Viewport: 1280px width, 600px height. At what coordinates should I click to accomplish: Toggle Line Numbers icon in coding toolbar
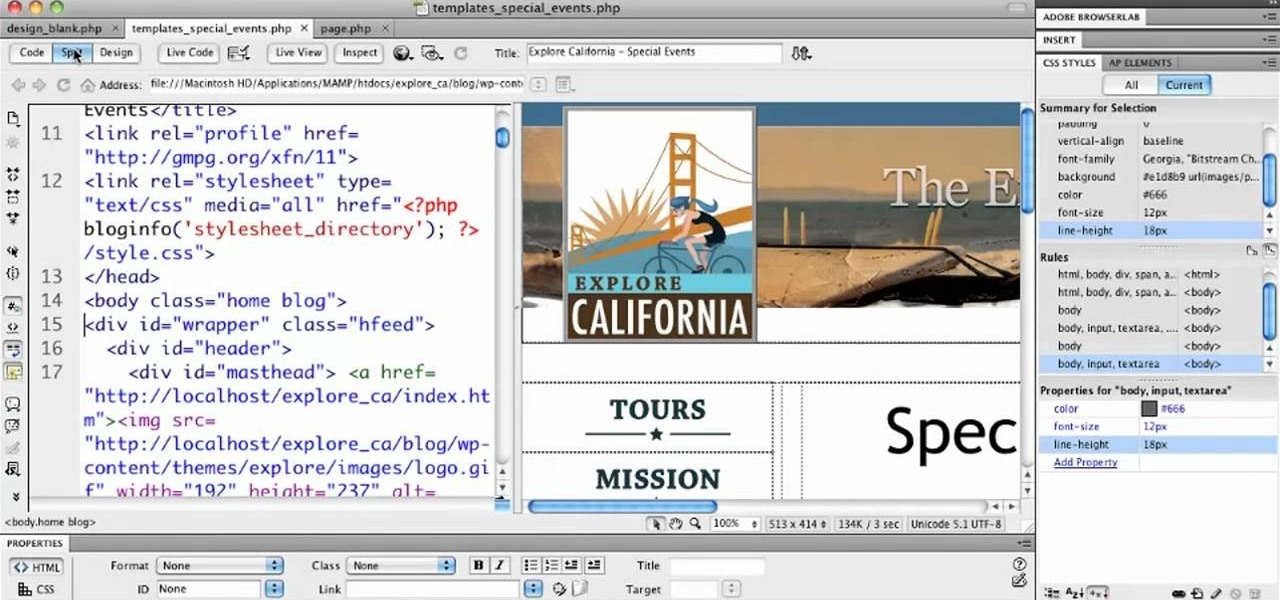pyautogui.click(x=14, y=306)
